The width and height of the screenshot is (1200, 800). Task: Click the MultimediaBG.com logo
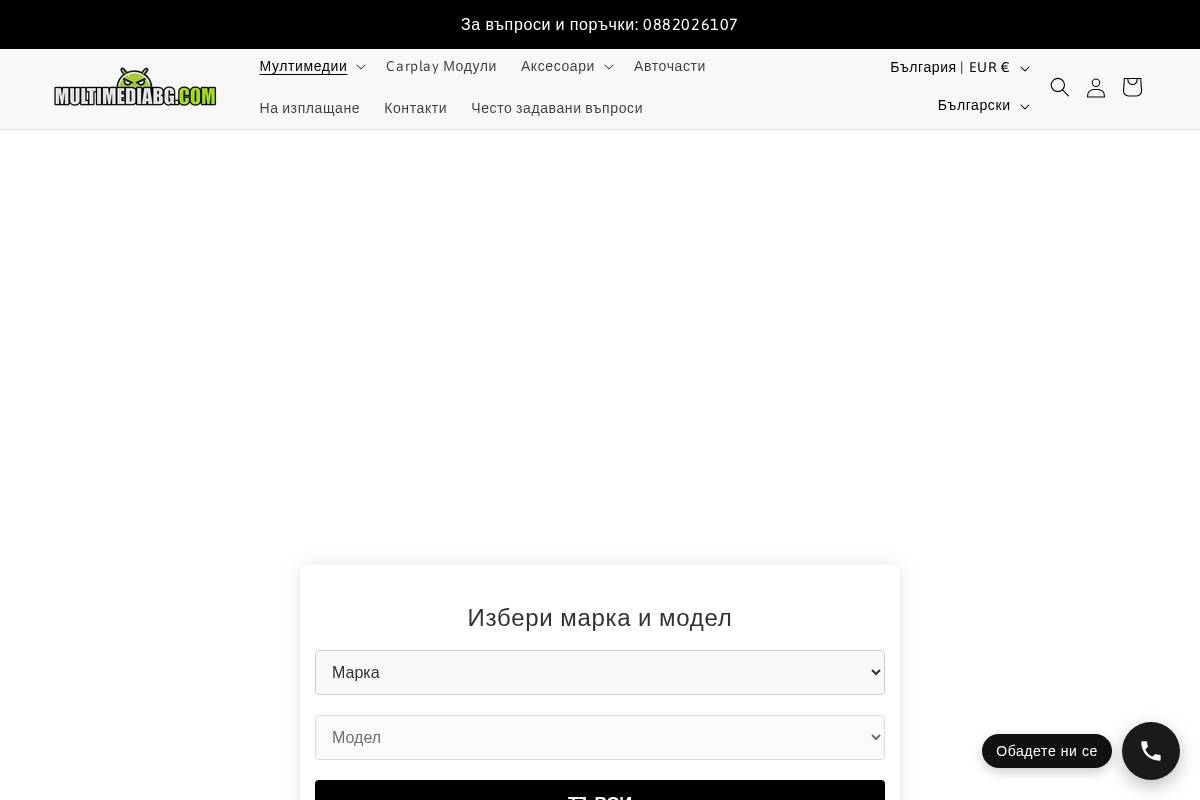pos(135,88)
